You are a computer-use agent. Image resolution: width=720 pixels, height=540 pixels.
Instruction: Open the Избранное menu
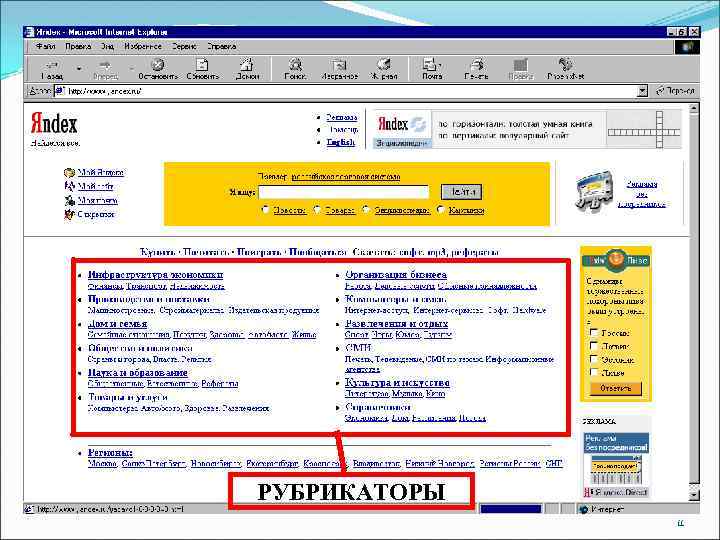pyautogui.click(x=143, y=46)
